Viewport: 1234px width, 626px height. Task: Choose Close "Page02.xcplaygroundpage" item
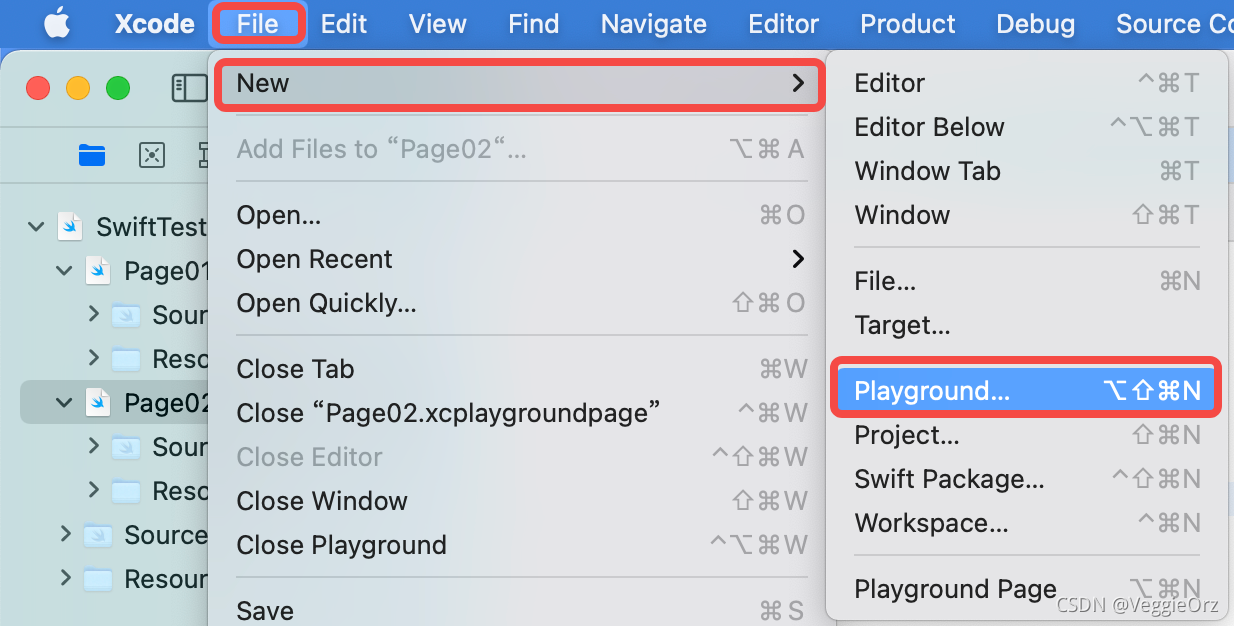tap(521, 413)
